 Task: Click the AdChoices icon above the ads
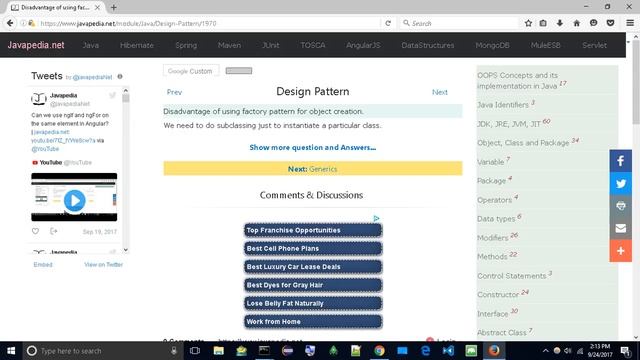(x=376, y=219)
